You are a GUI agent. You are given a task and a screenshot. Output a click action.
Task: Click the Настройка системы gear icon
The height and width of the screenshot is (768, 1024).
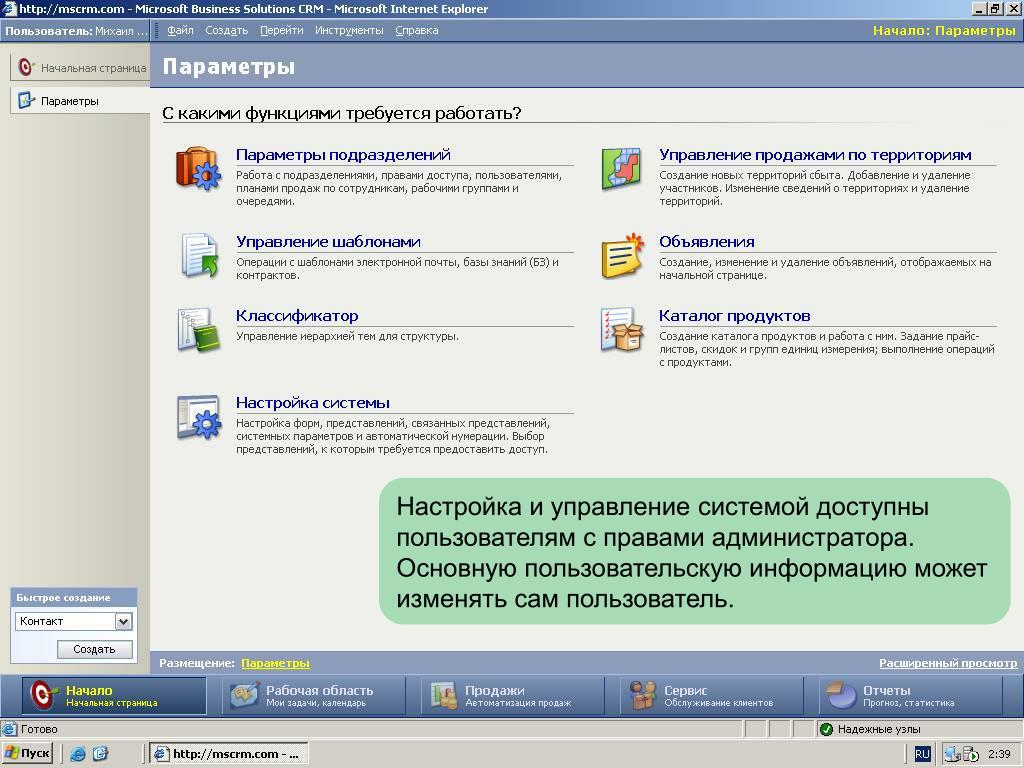tap(199, 417)
